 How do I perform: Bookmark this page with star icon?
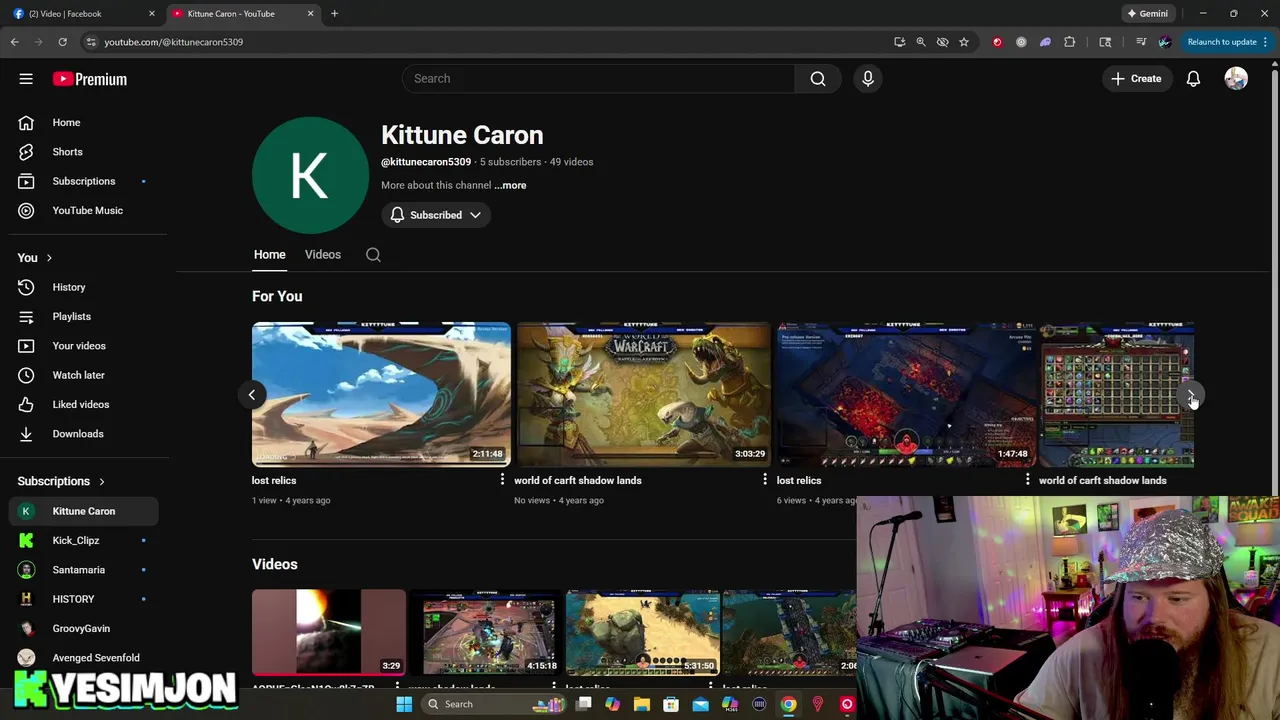click(964, 42)
